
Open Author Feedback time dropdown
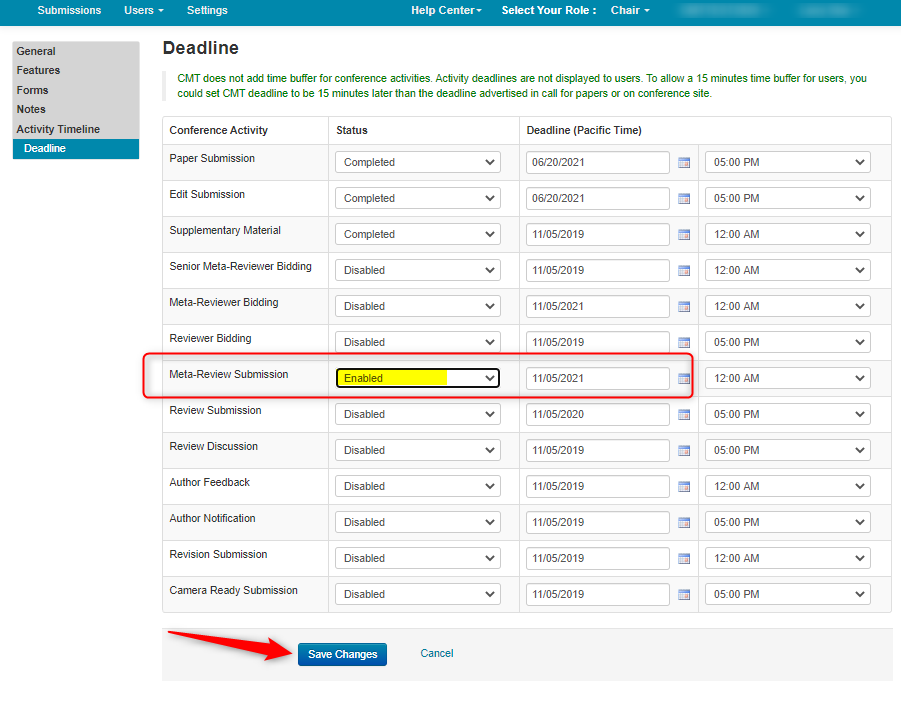(x=788, y=486)
